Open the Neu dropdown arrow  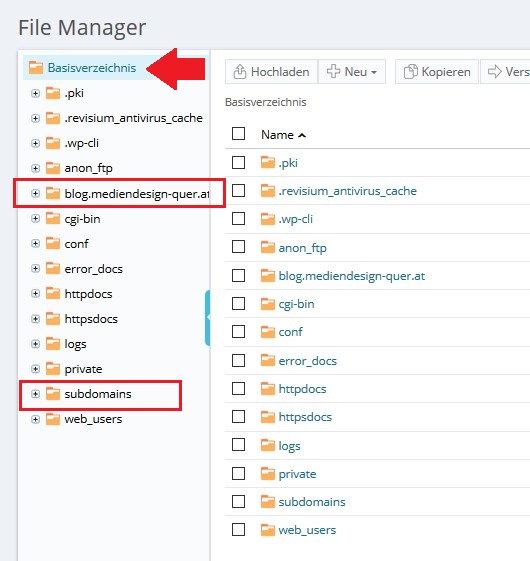point(374,72)
